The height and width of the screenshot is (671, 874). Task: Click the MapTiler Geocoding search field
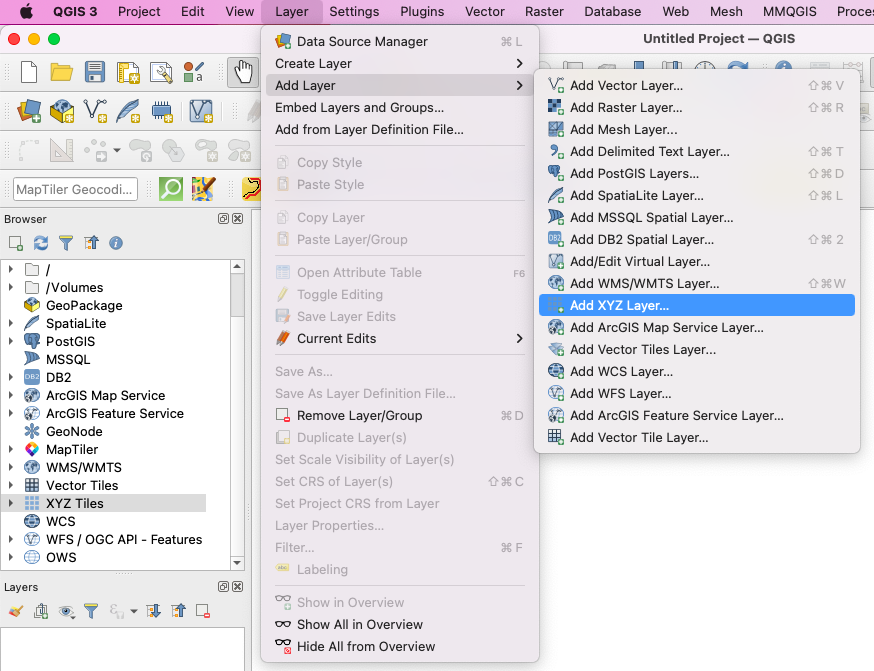pos(76,189)
